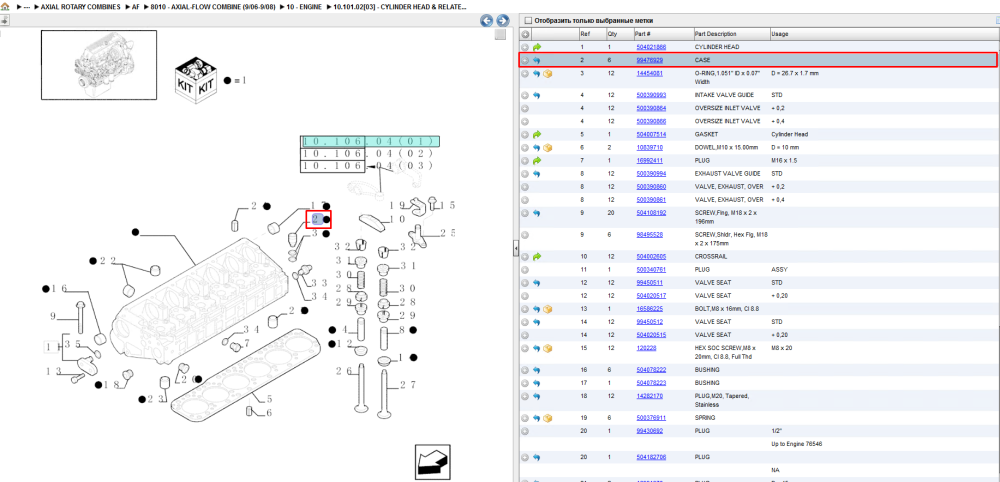Open part number 504007514 link

point(651,135)
